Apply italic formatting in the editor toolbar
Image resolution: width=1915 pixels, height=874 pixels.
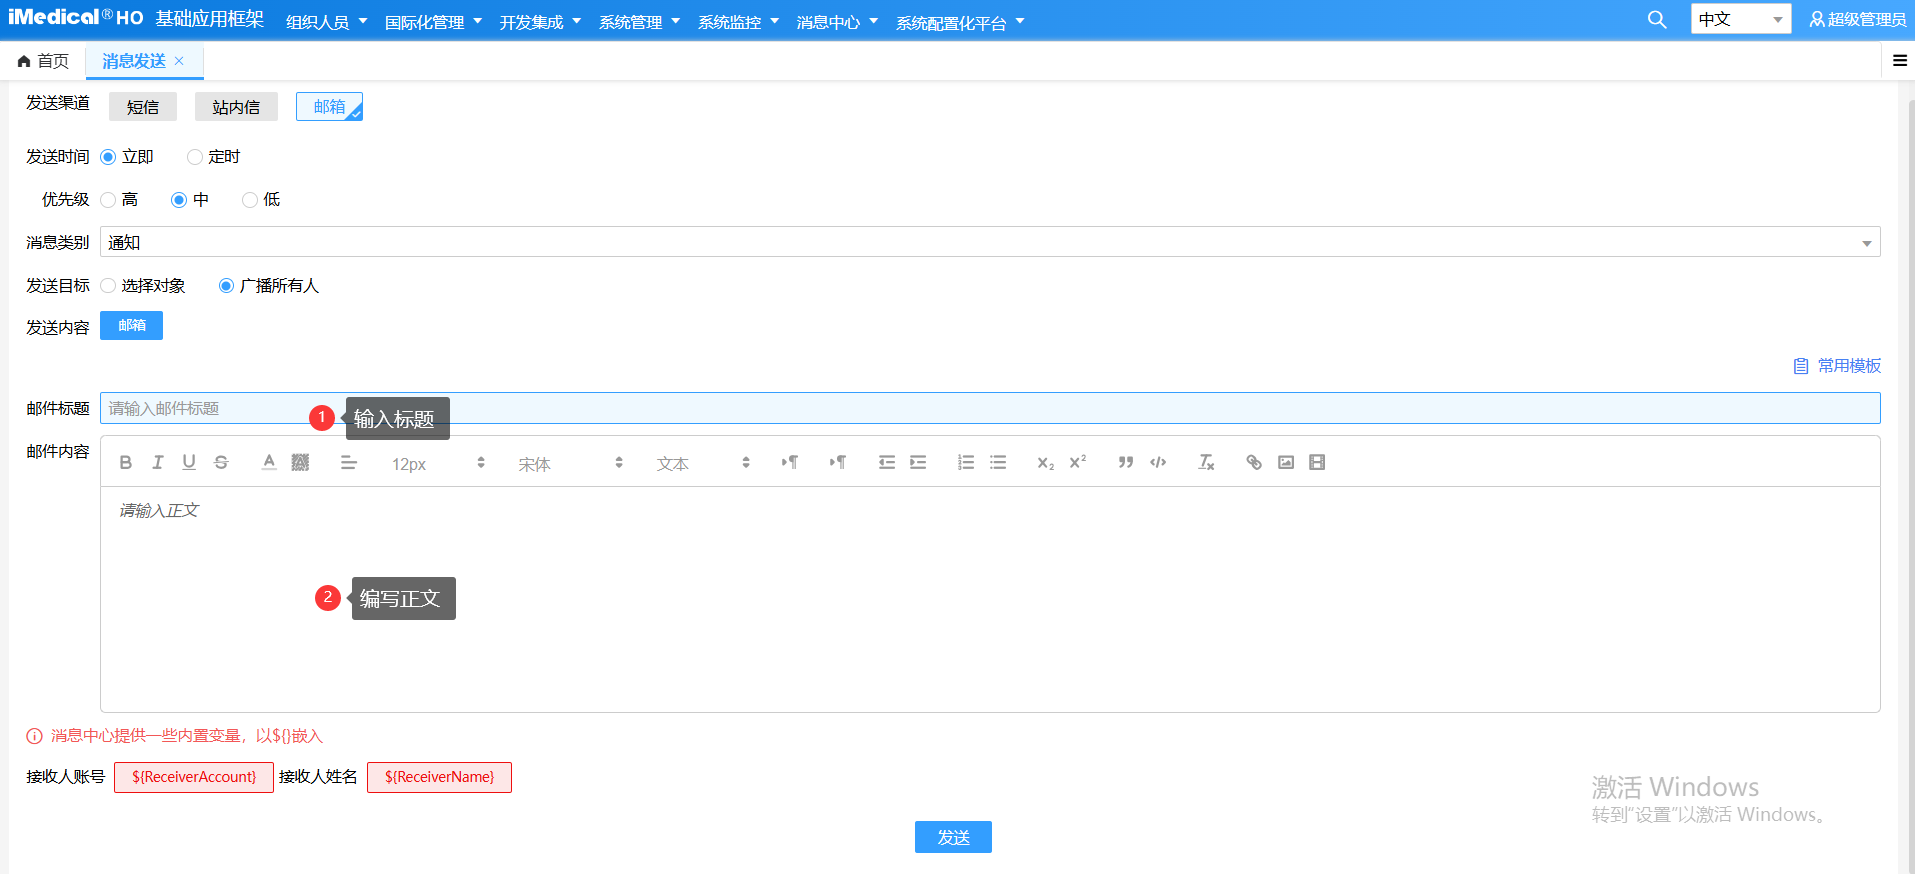[157, 462]
